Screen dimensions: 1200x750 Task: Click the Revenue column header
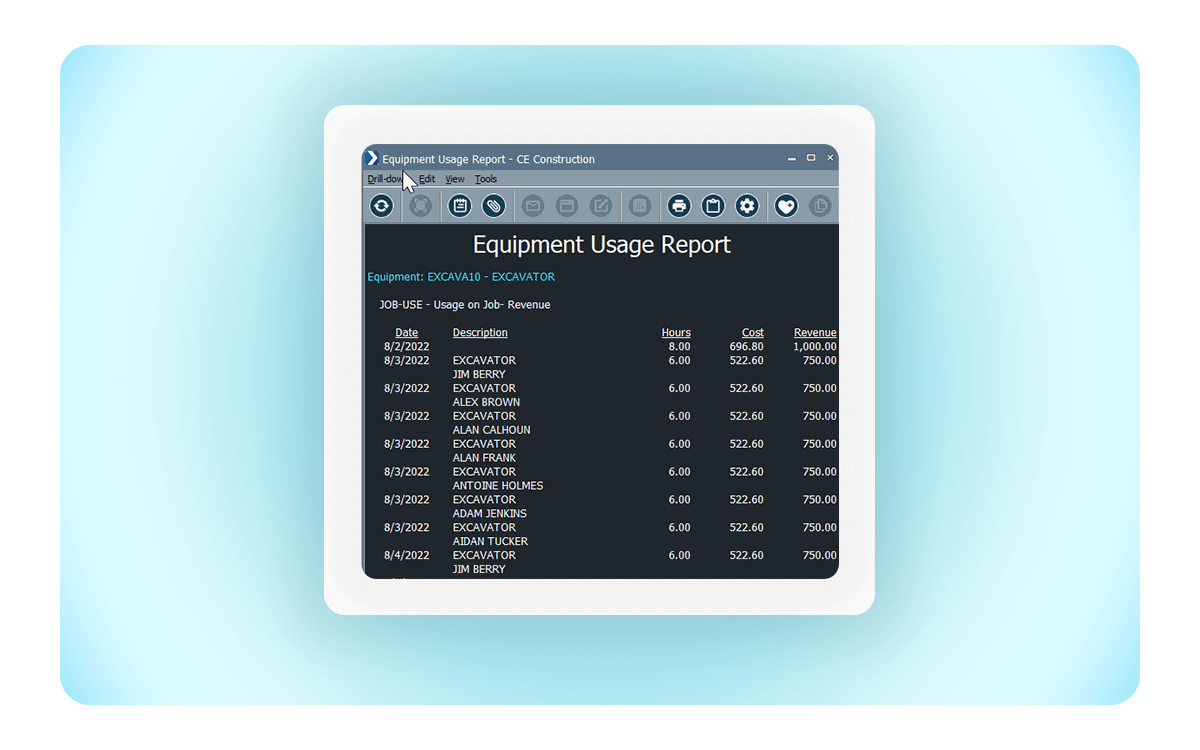tap(815, 333)
